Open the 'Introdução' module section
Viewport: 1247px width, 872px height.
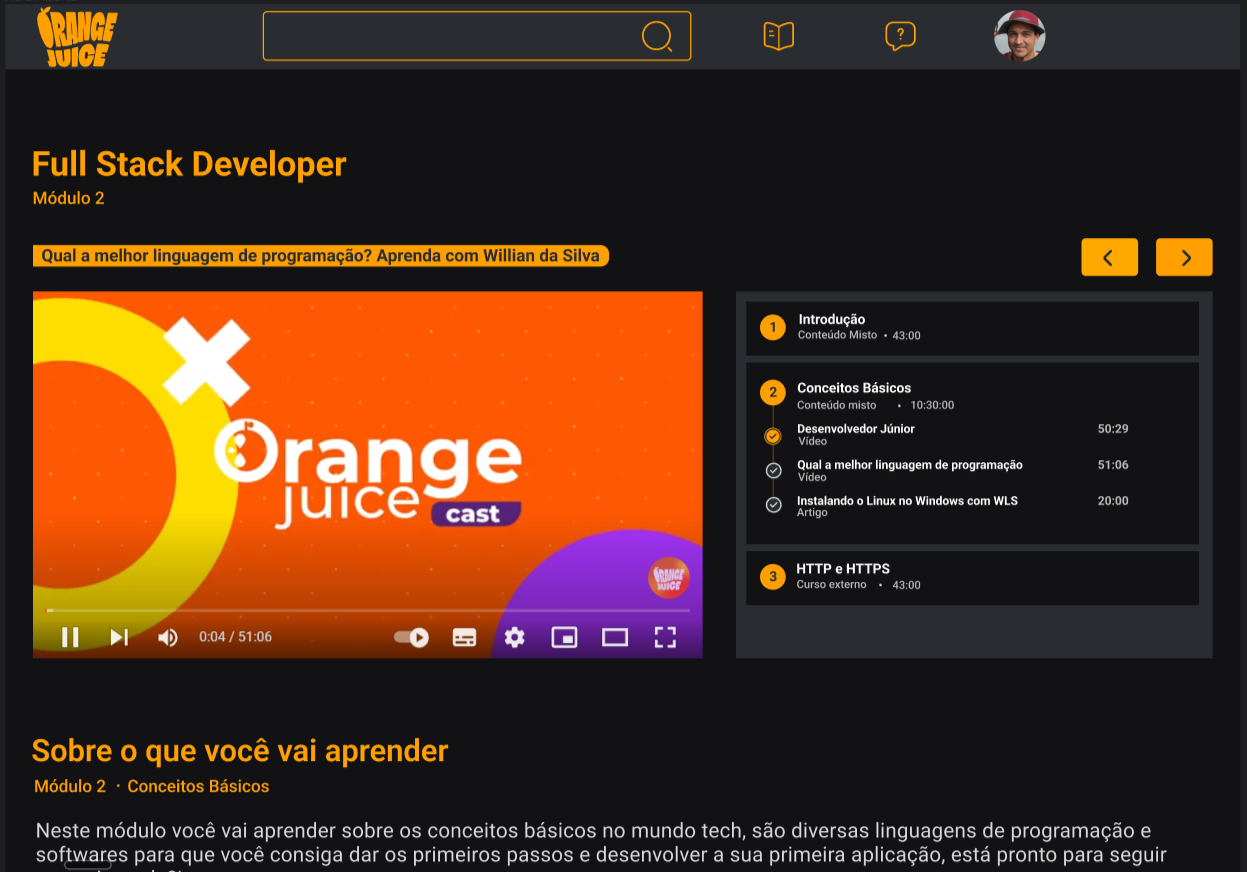971,328
